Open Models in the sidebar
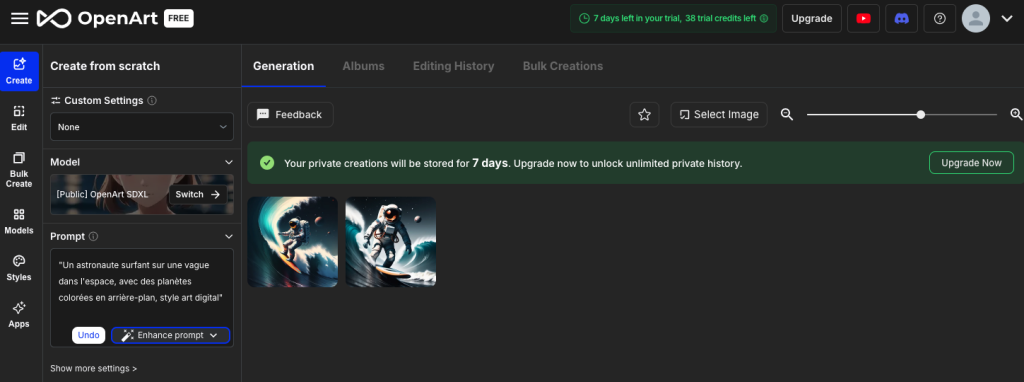Screen dimensions: 1024x382 click(19, 221)
